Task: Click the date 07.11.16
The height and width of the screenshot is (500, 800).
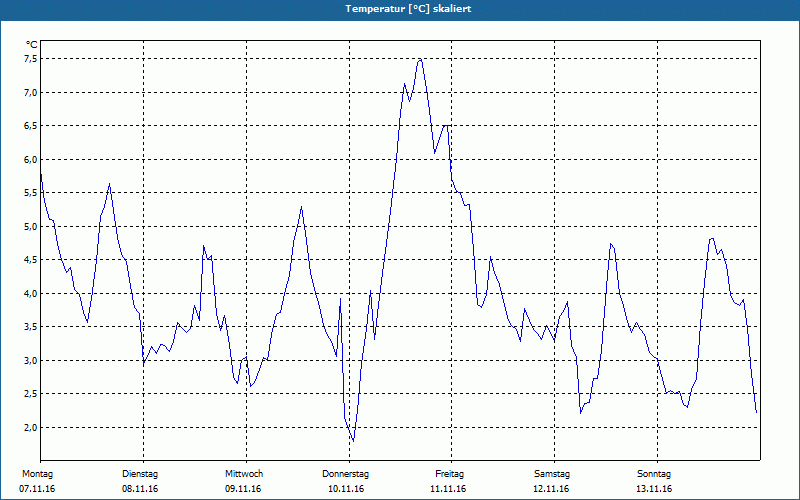Action: click(37, 489)
